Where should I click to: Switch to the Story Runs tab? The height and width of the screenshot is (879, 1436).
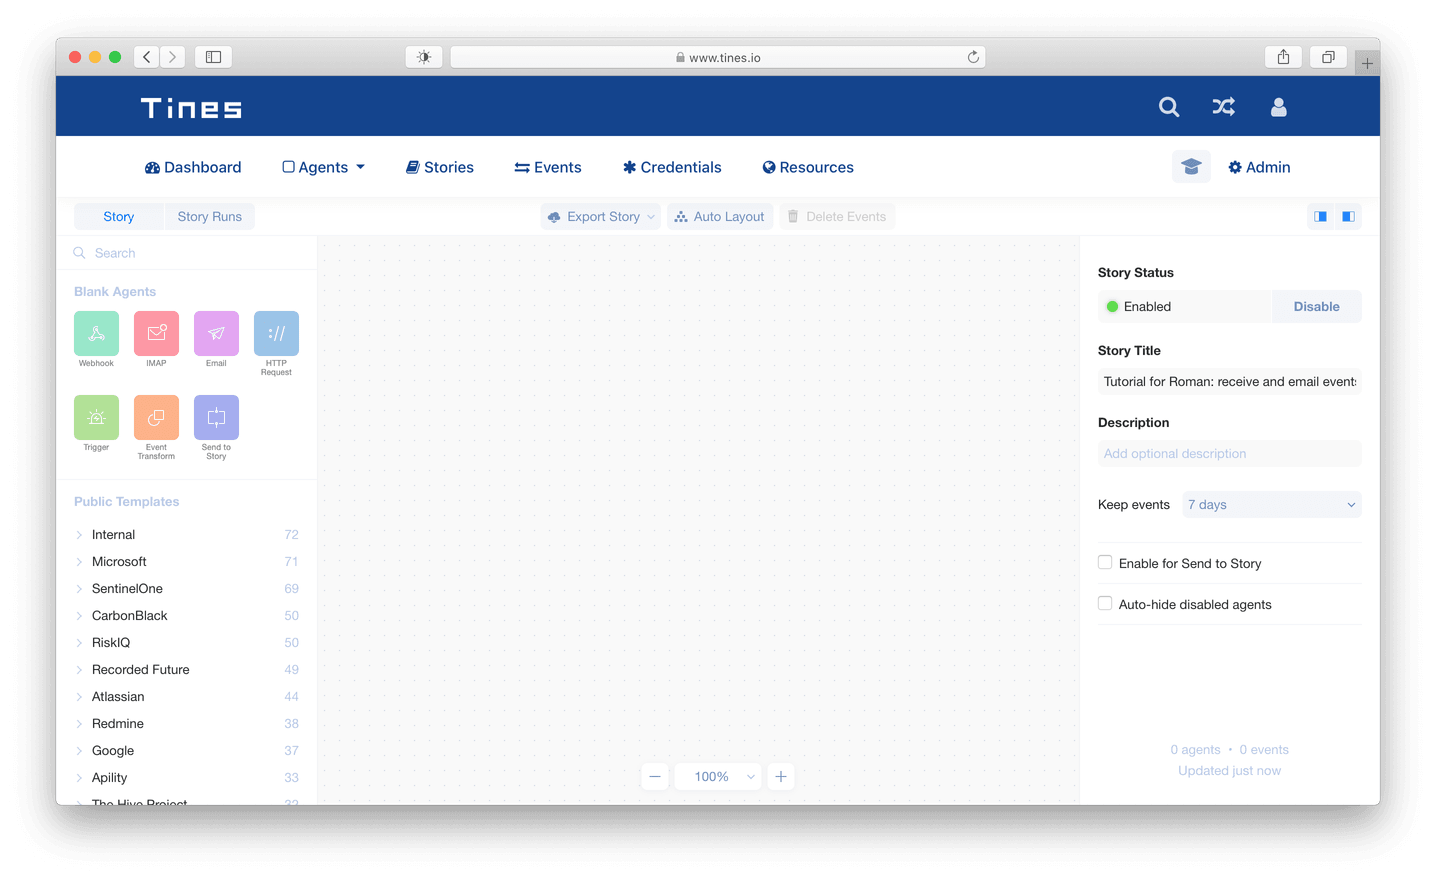click(209, 217)
